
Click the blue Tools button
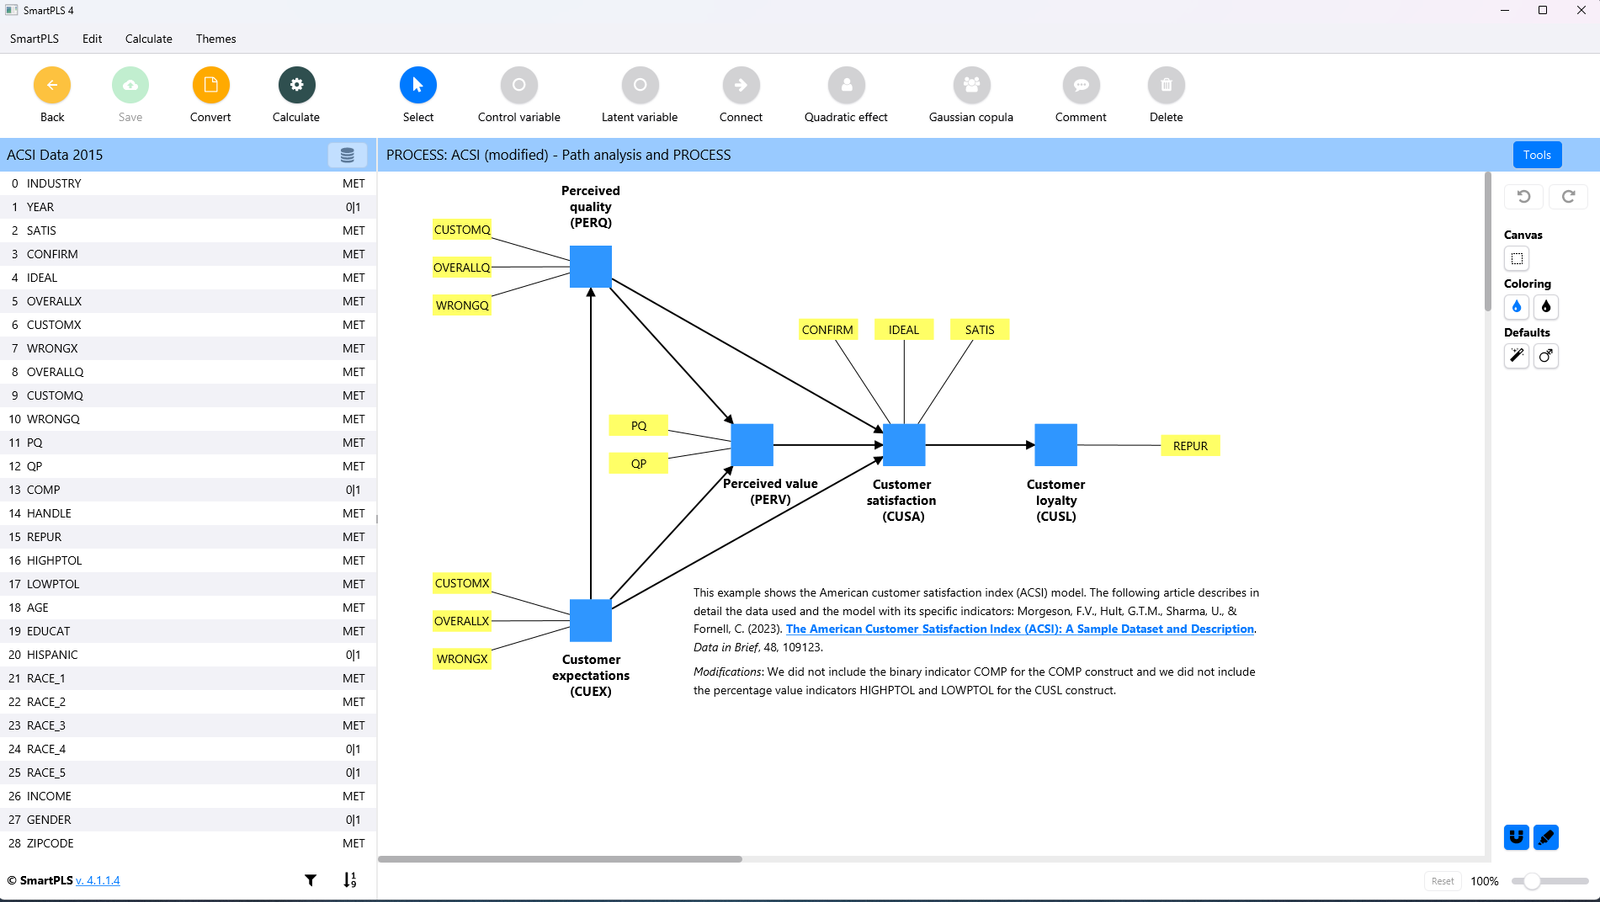coord(1537,155)
